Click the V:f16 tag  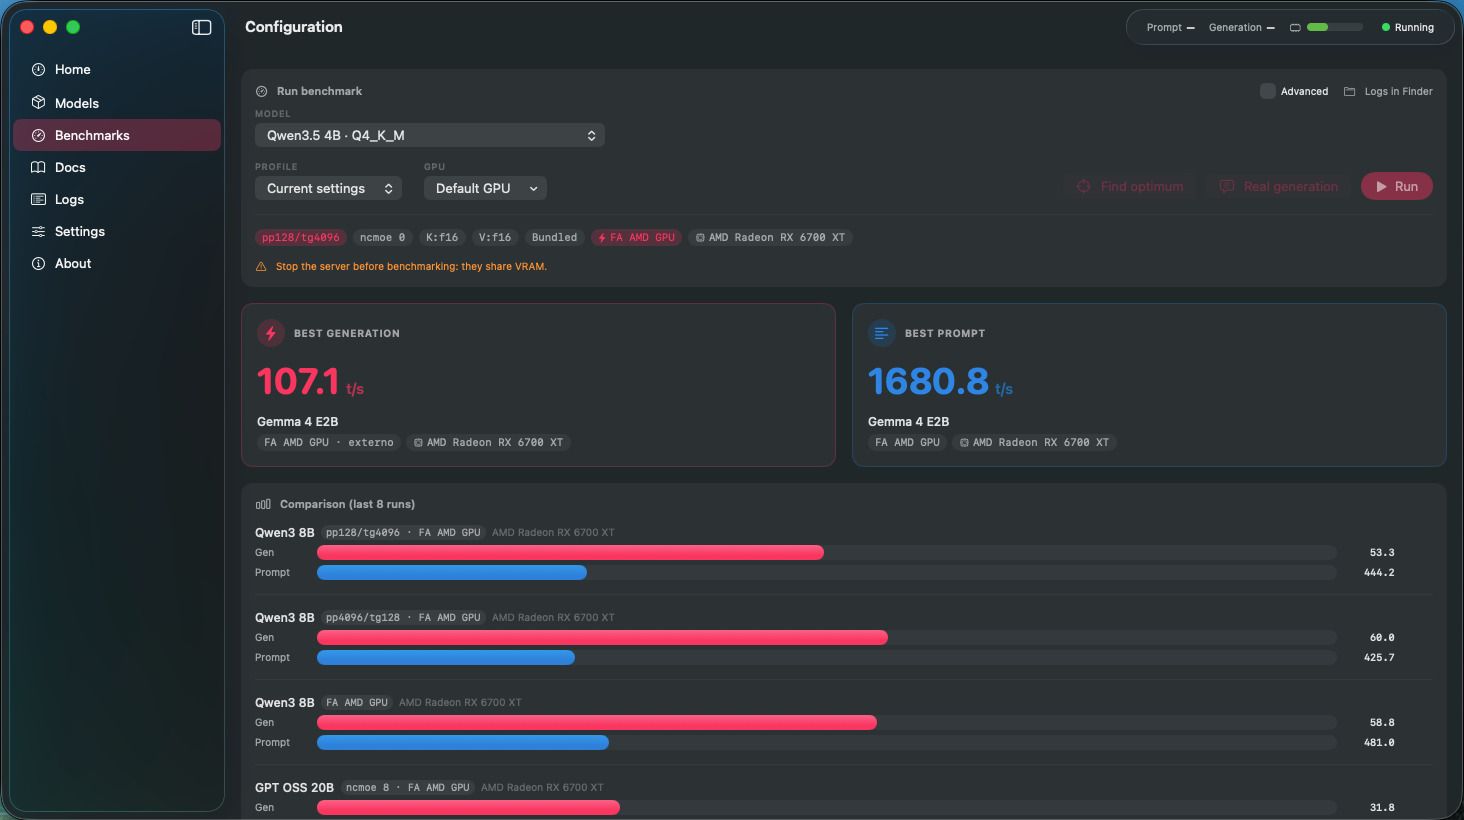coord(495,237)
